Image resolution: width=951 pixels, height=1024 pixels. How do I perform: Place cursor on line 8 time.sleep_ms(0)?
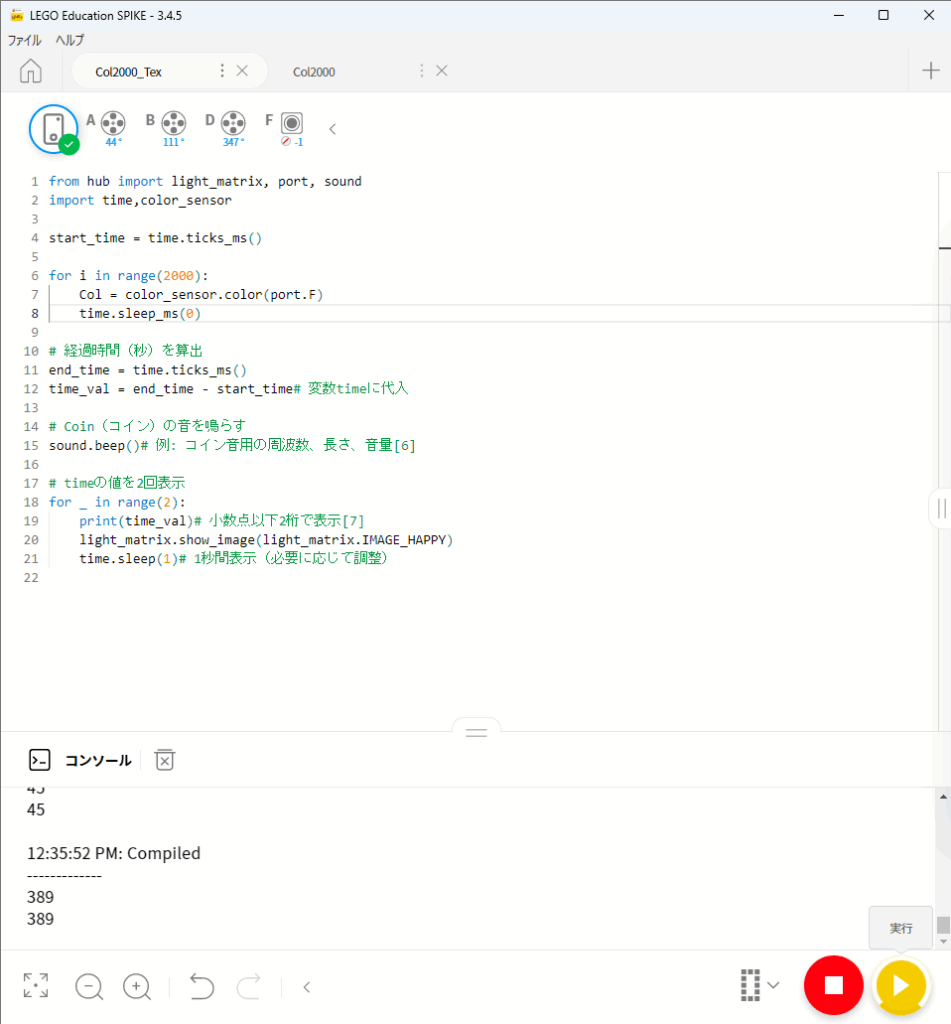click(x=140, y=313)
